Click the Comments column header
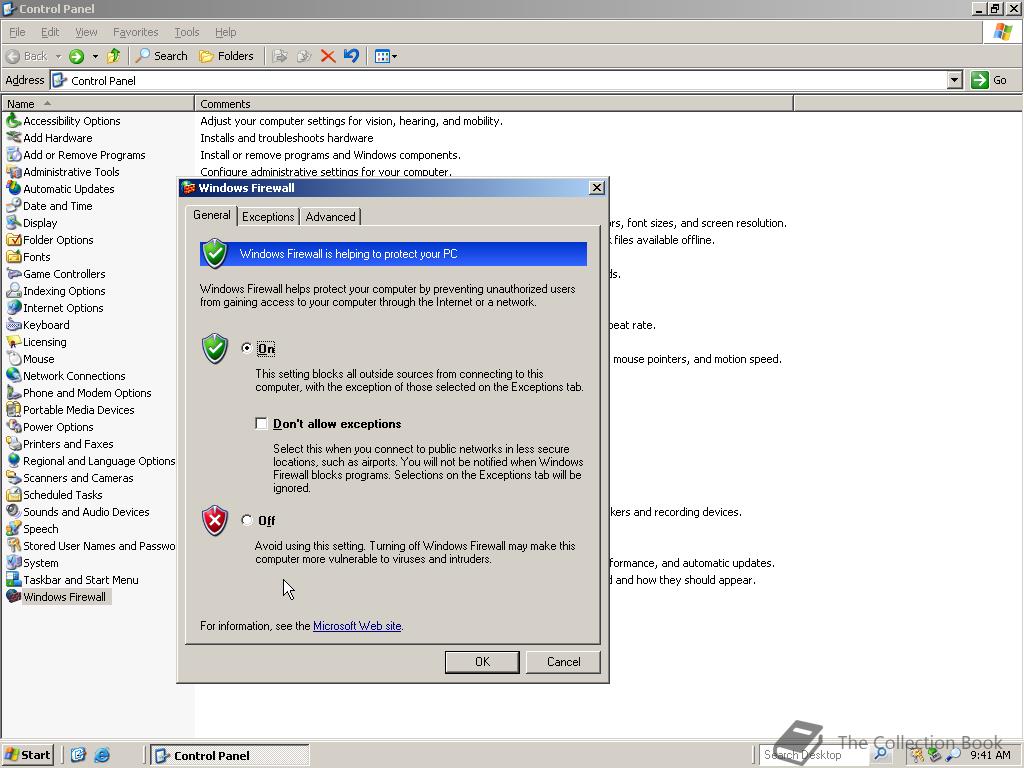The image size is (1024, 768). pos(494,104)
